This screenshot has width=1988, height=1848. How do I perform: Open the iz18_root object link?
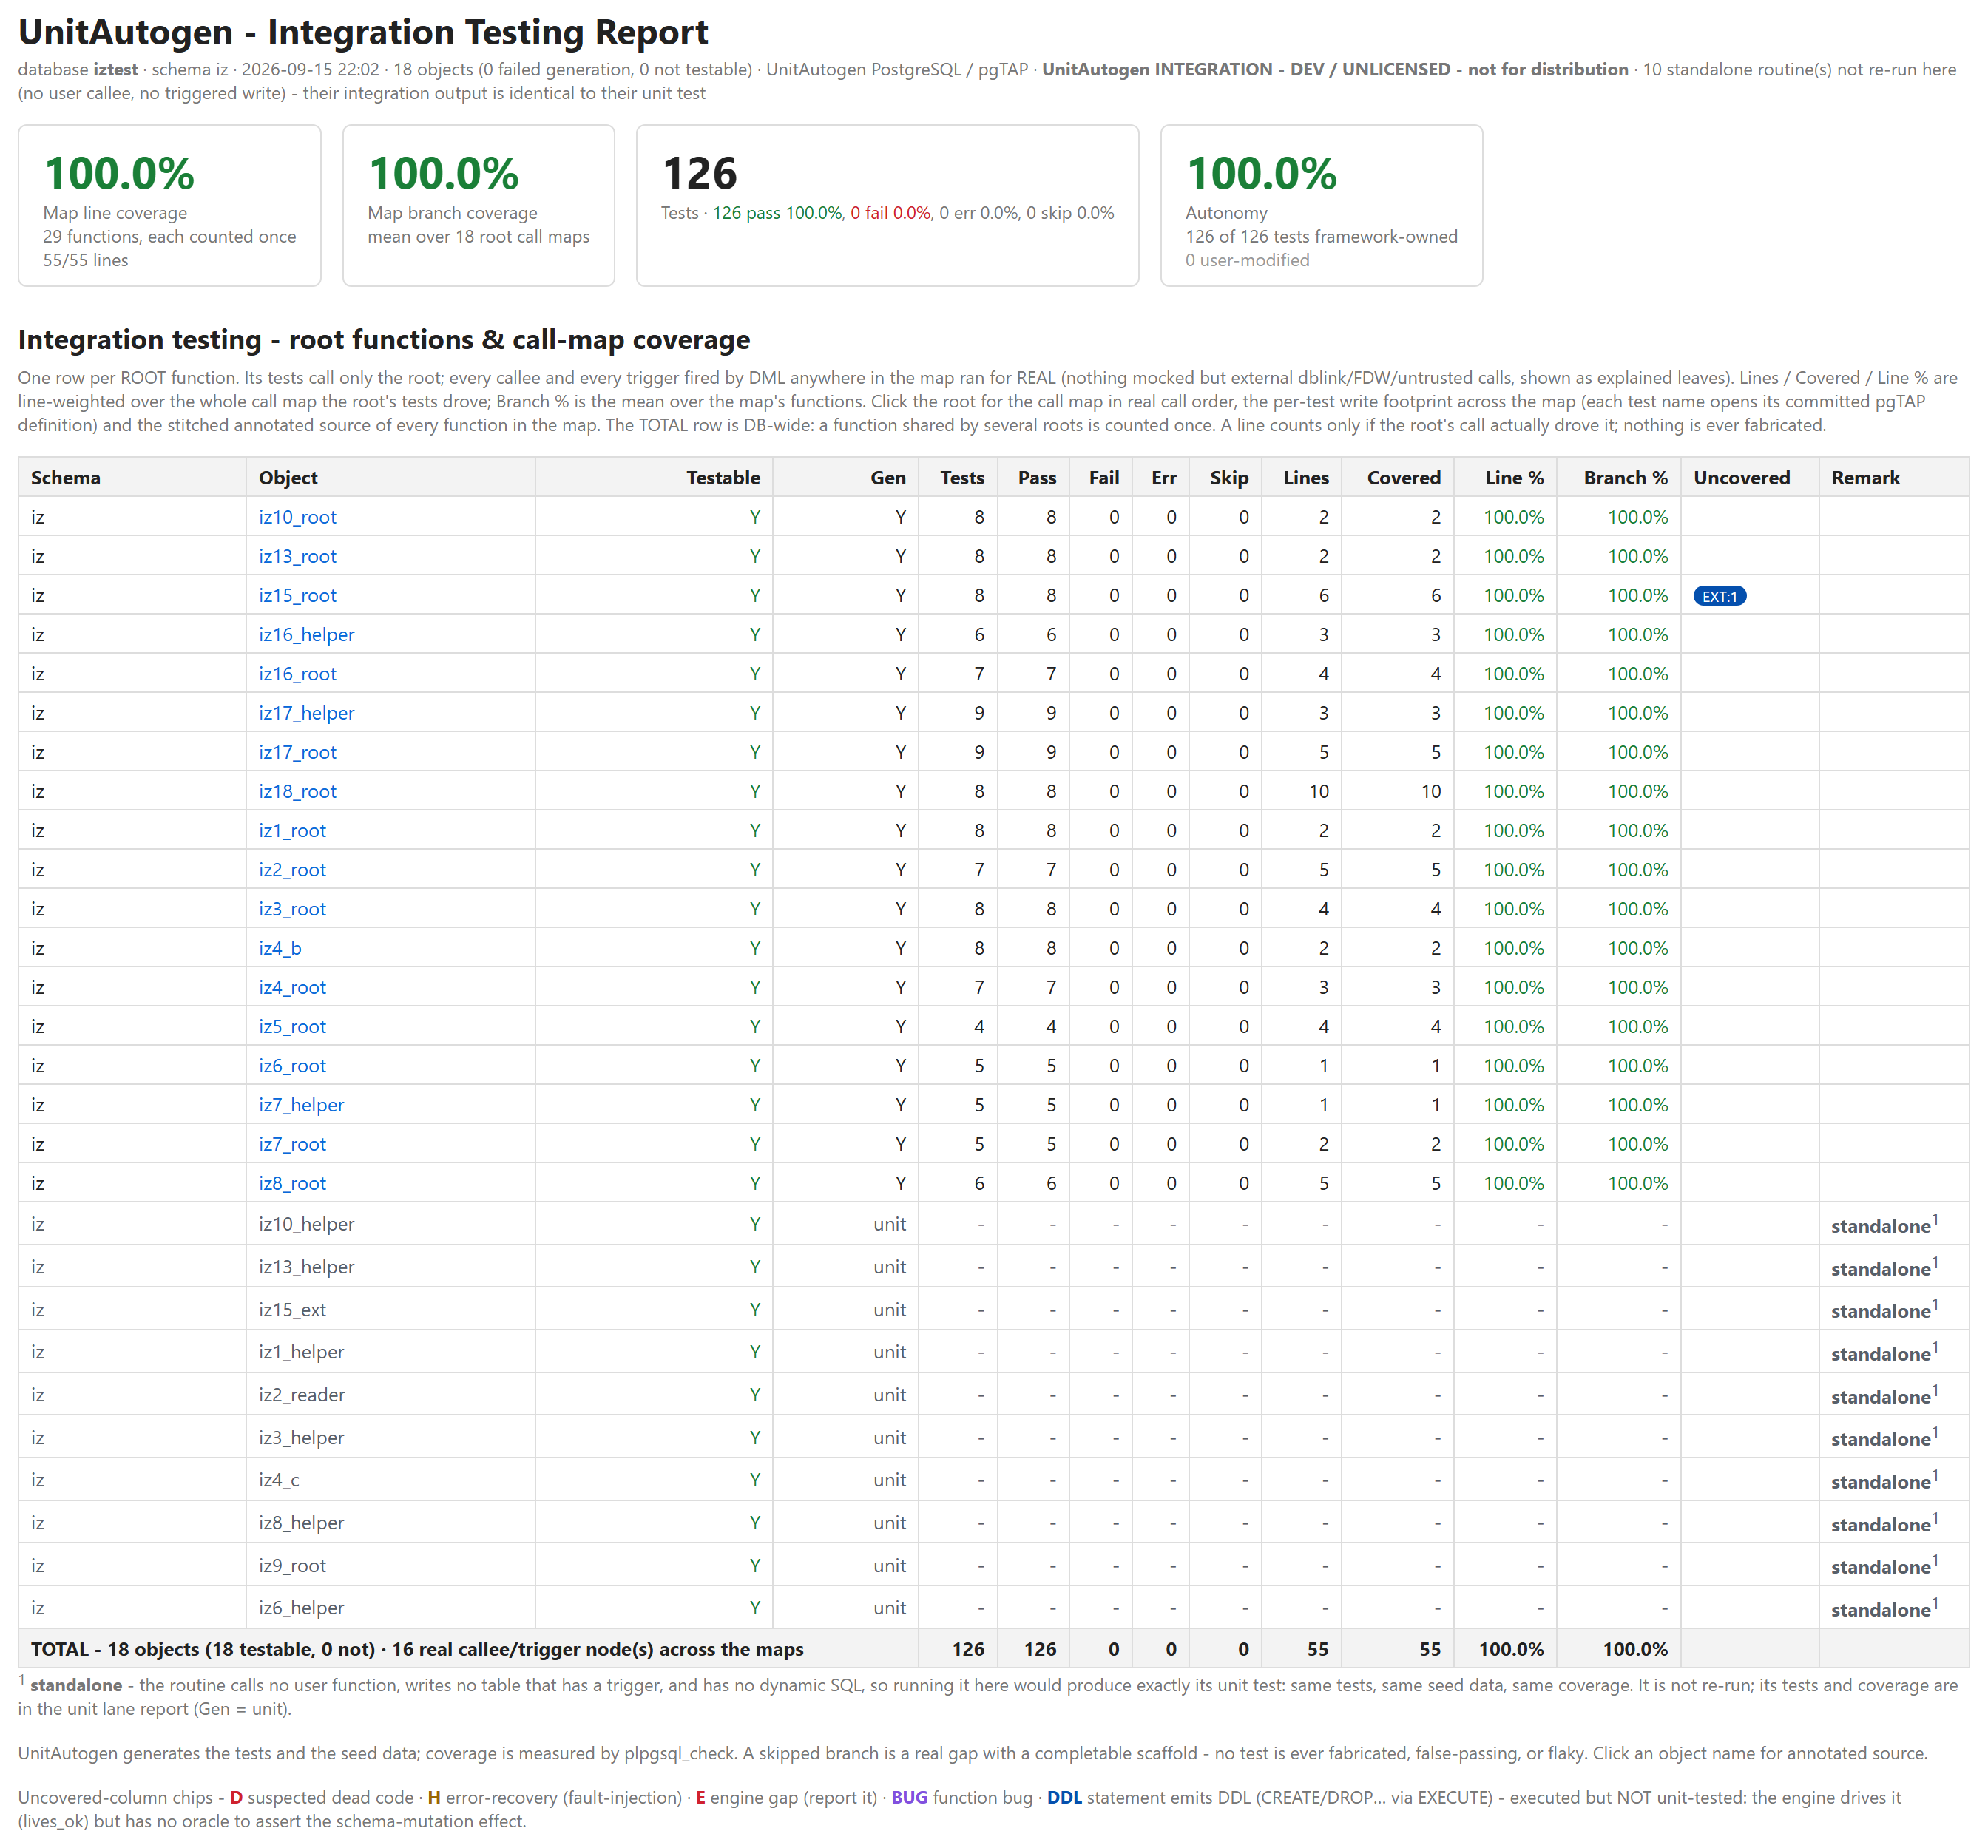coord(297,791)
